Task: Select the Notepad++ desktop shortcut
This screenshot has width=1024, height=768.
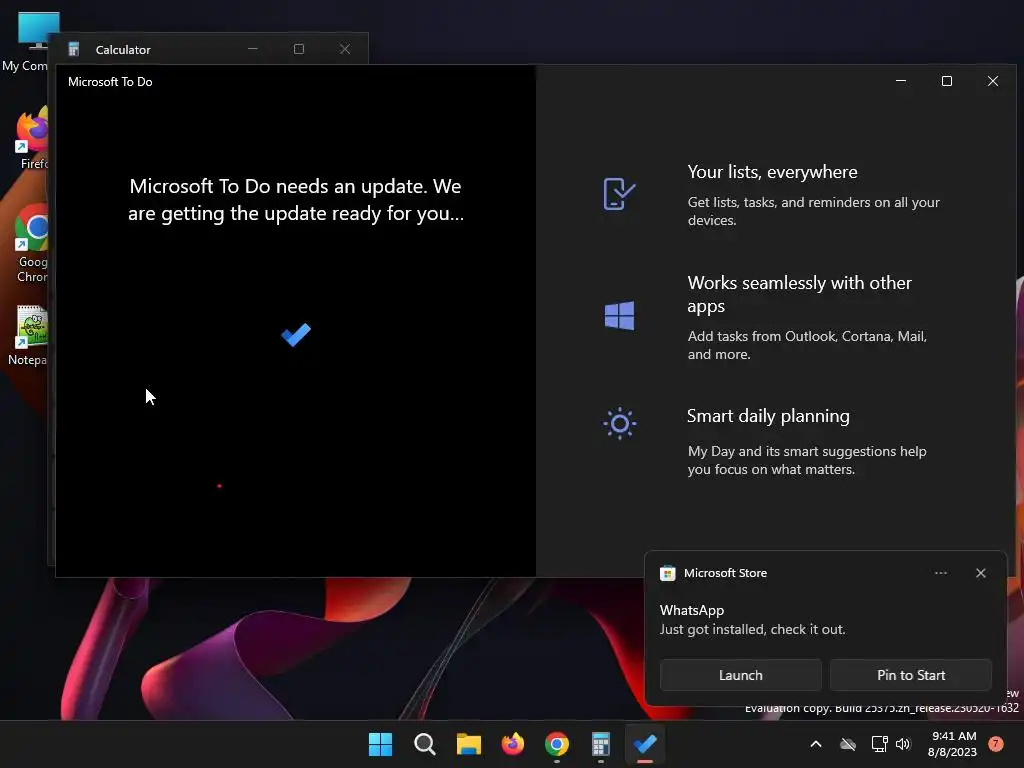Action: (x=29, y=336)
